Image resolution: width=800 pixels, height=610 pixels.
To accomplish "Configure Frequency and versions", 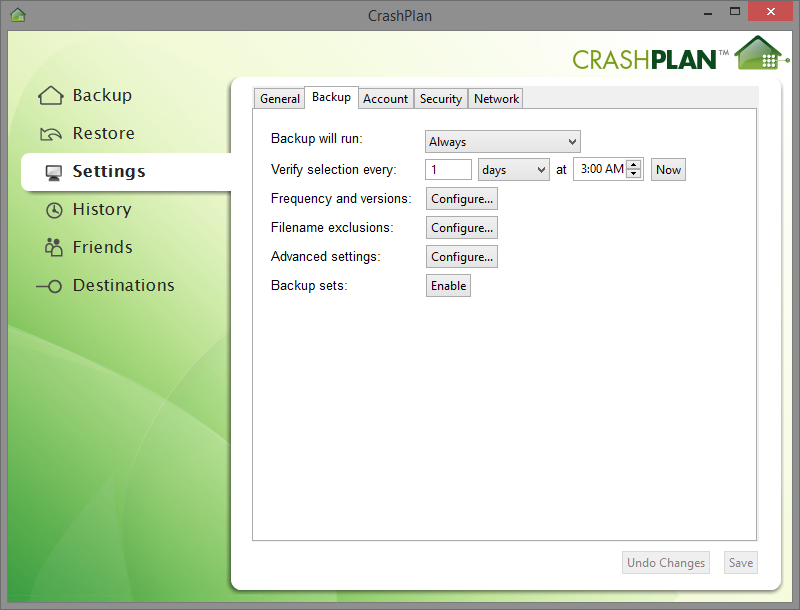I will pyautogui.click(x=462, y=199).
